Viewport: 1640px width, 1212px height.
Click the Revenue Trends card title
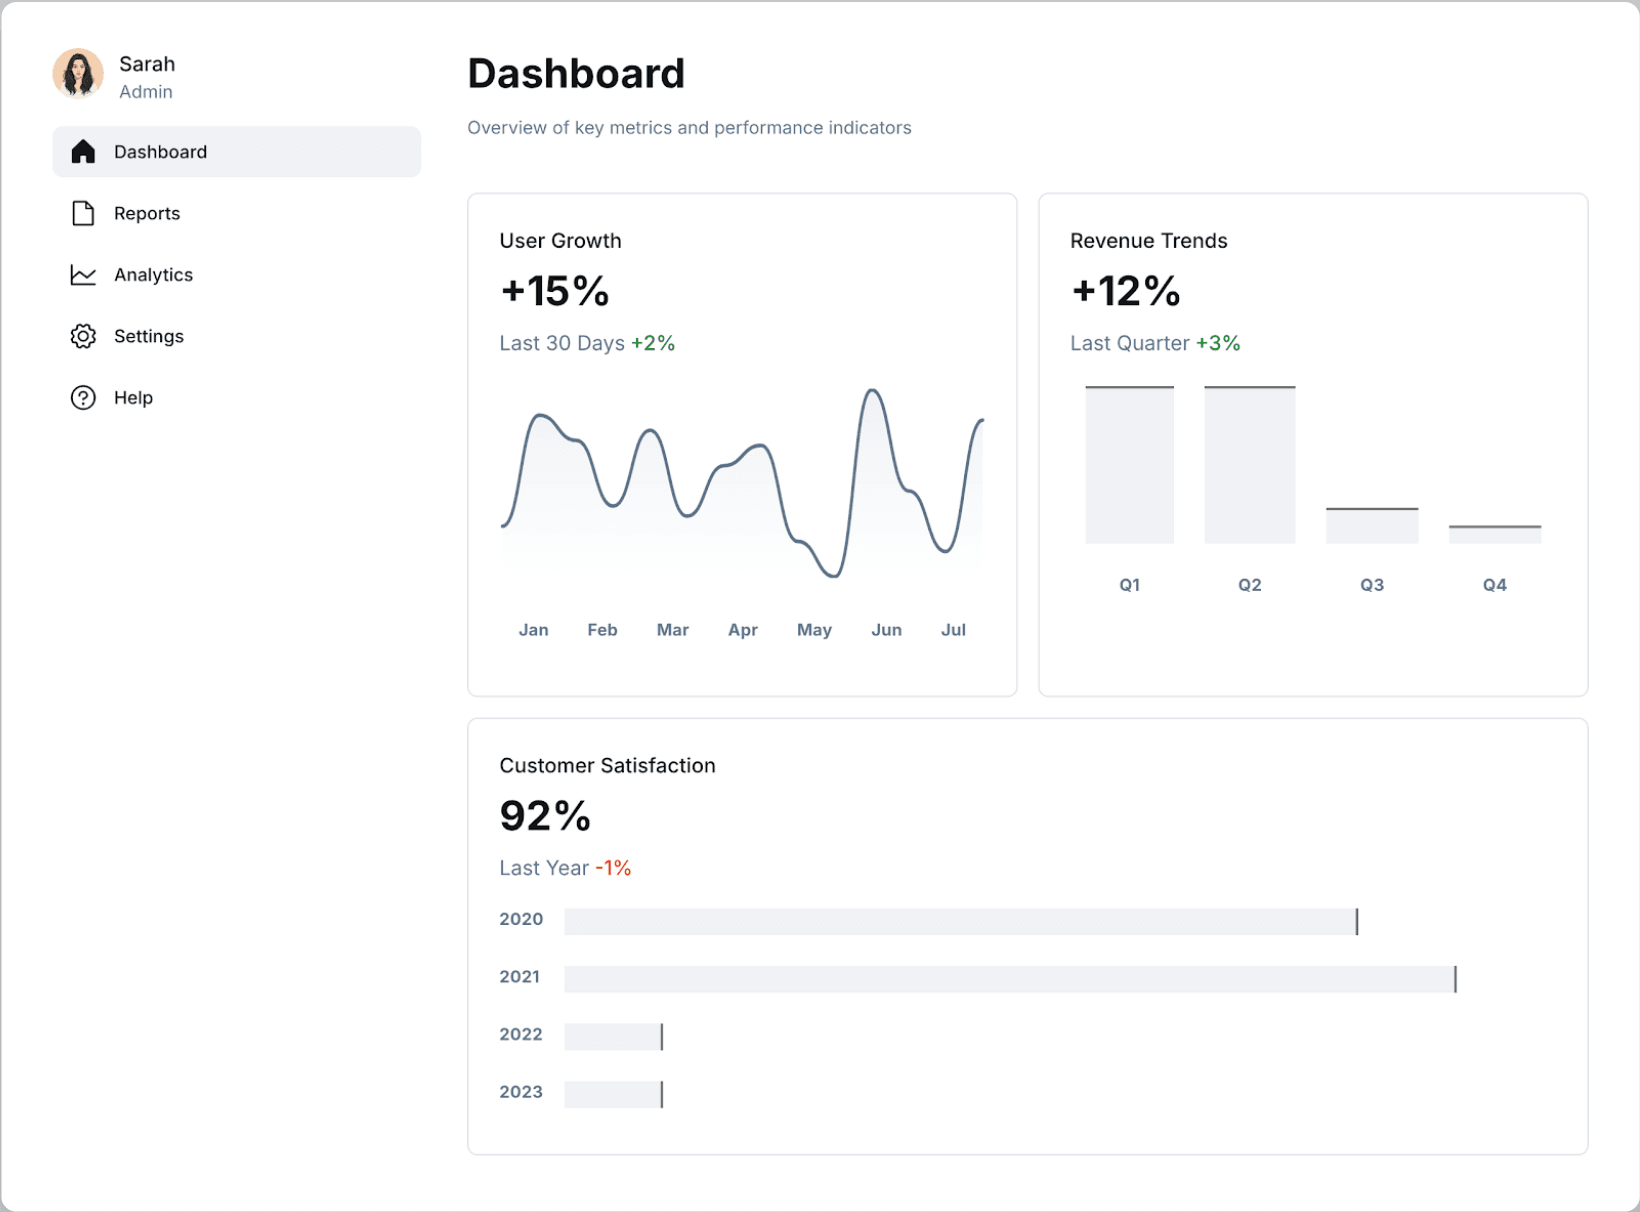tap(1148, 241)
